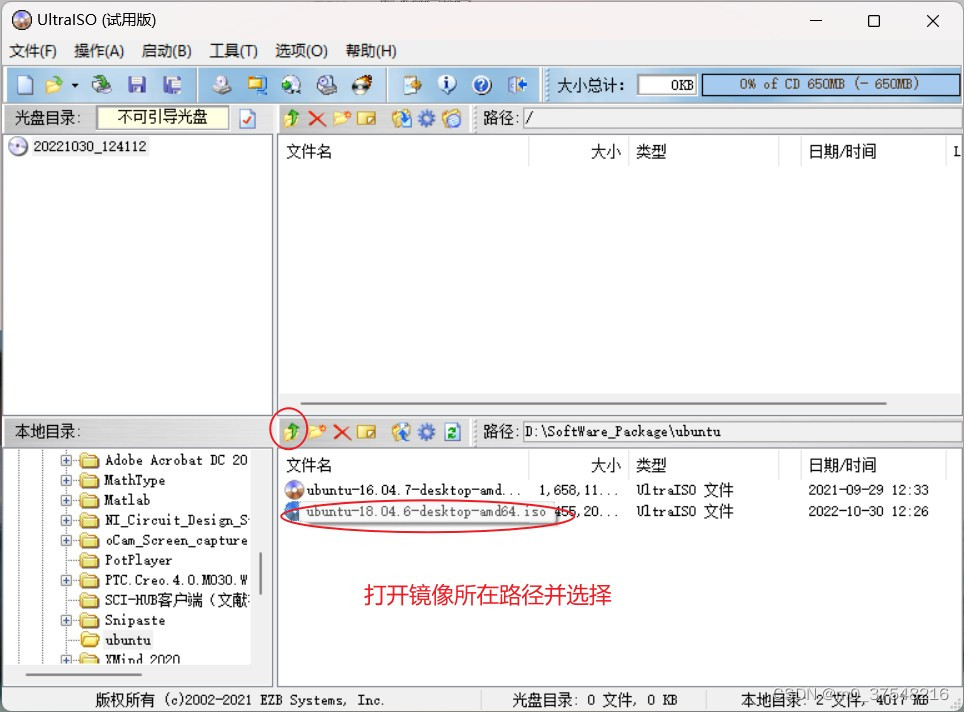The width and height of the screenshot is (964, 712).
Task: Click the set boot file icon in disc toolbar
Action: coord(451,118)
